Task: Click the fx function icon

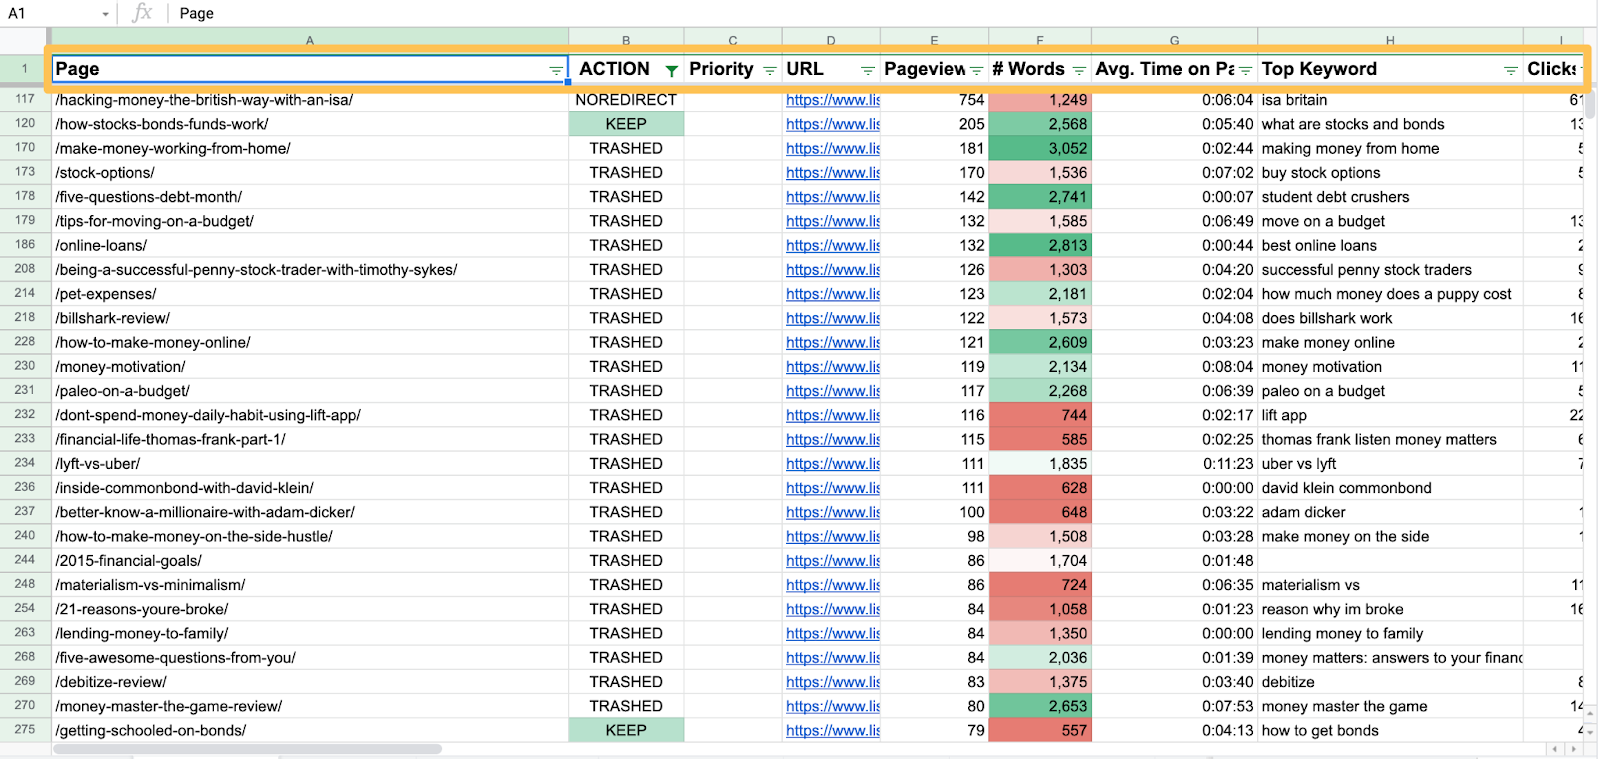Action: point(142,13)
